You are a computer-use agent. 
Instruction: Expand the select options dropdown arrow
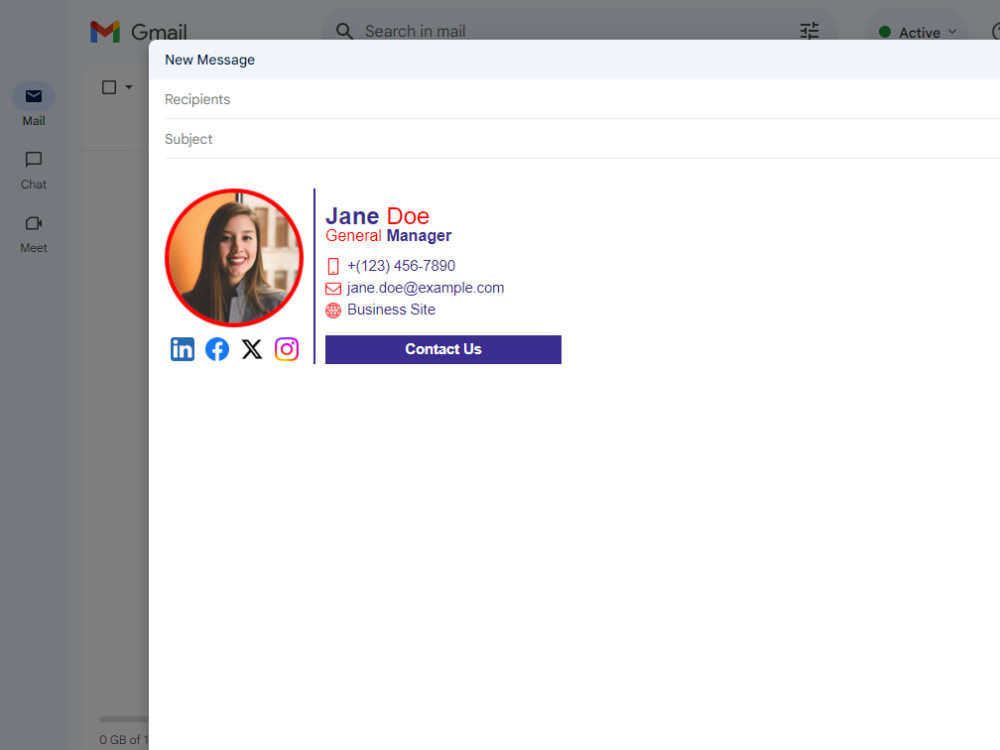pos(129,87)
